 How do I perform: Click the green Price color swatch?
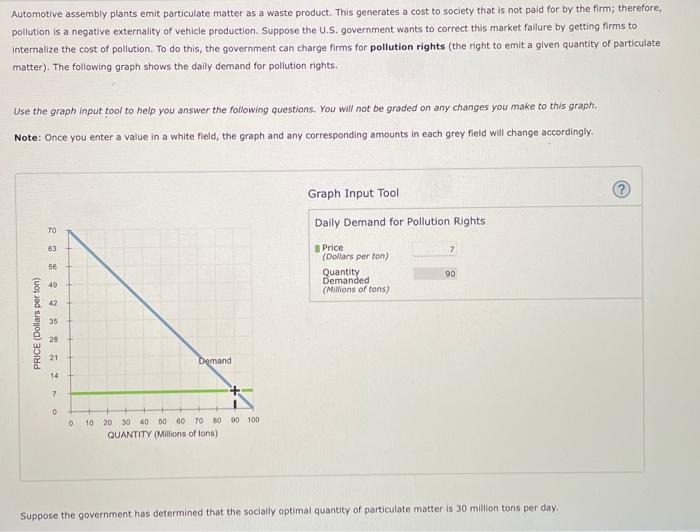point(317,248)
